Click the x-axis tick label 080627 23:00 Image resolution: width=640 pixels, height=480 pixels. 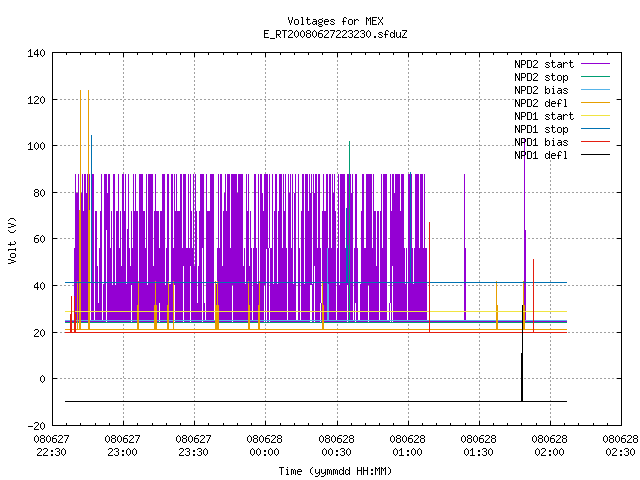click(x=122, y=446)
